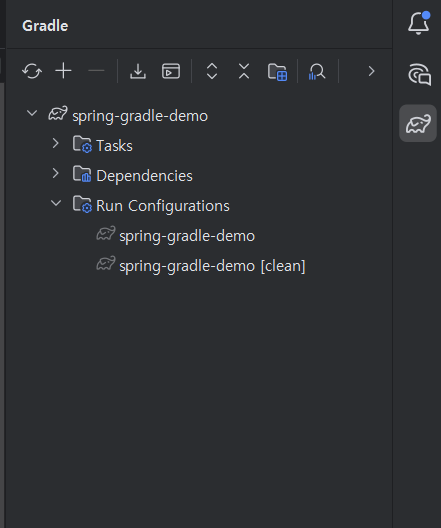Toggle Select Build Scripts folder icon
Image resolution: width=441 pixels, height=528 pixels.
[277, 72]
